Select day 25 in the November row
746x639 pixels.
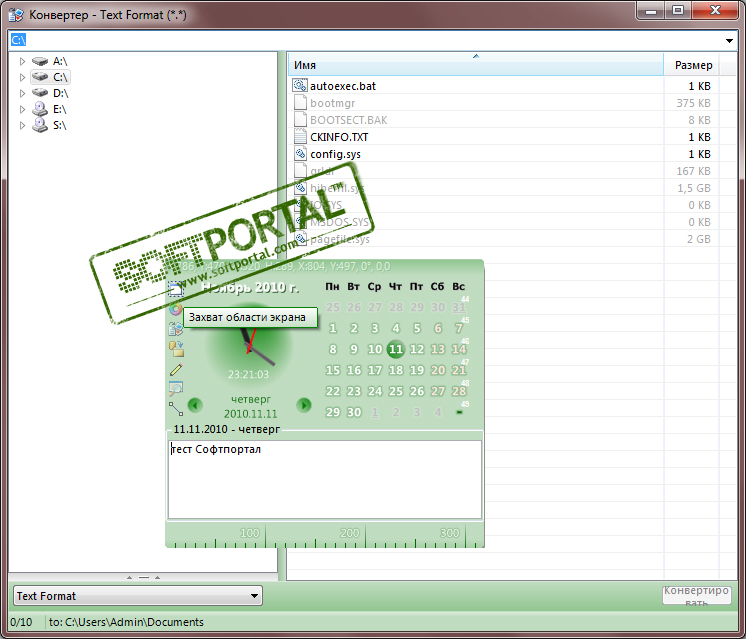396,391
